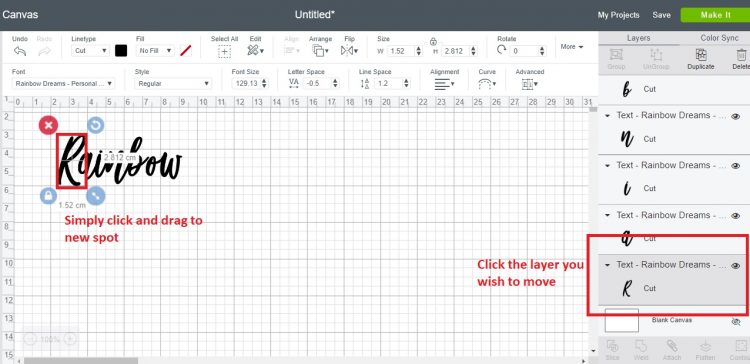This screenshot has height=364, width=750.
Task: Click the Letter Space VA icon
Action: (x=294, y=83)
